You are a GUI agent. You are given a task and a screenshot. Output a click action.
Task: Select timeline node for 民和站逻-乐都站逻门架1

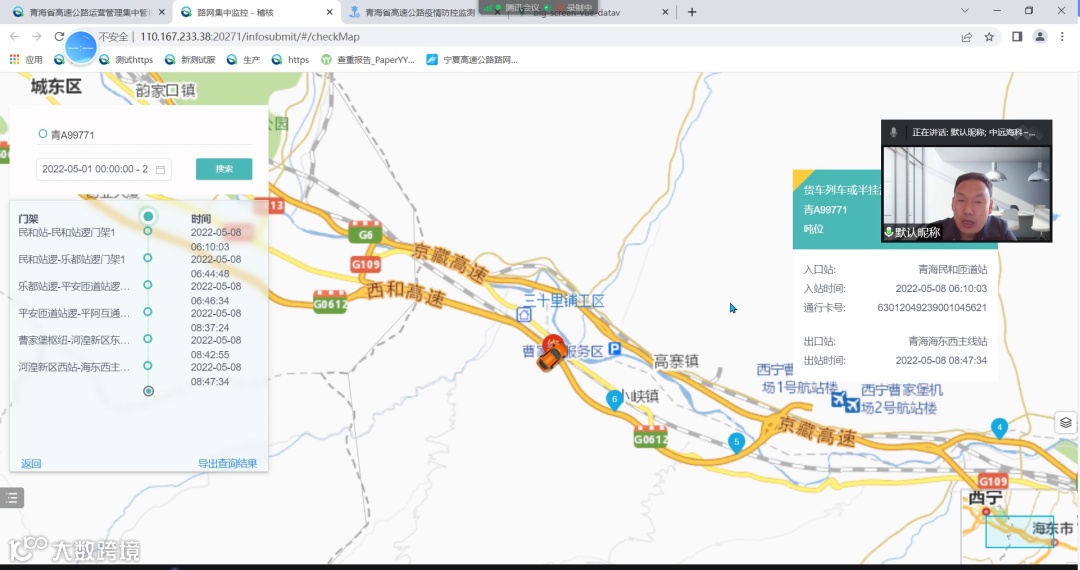click(x=147, y=258)
